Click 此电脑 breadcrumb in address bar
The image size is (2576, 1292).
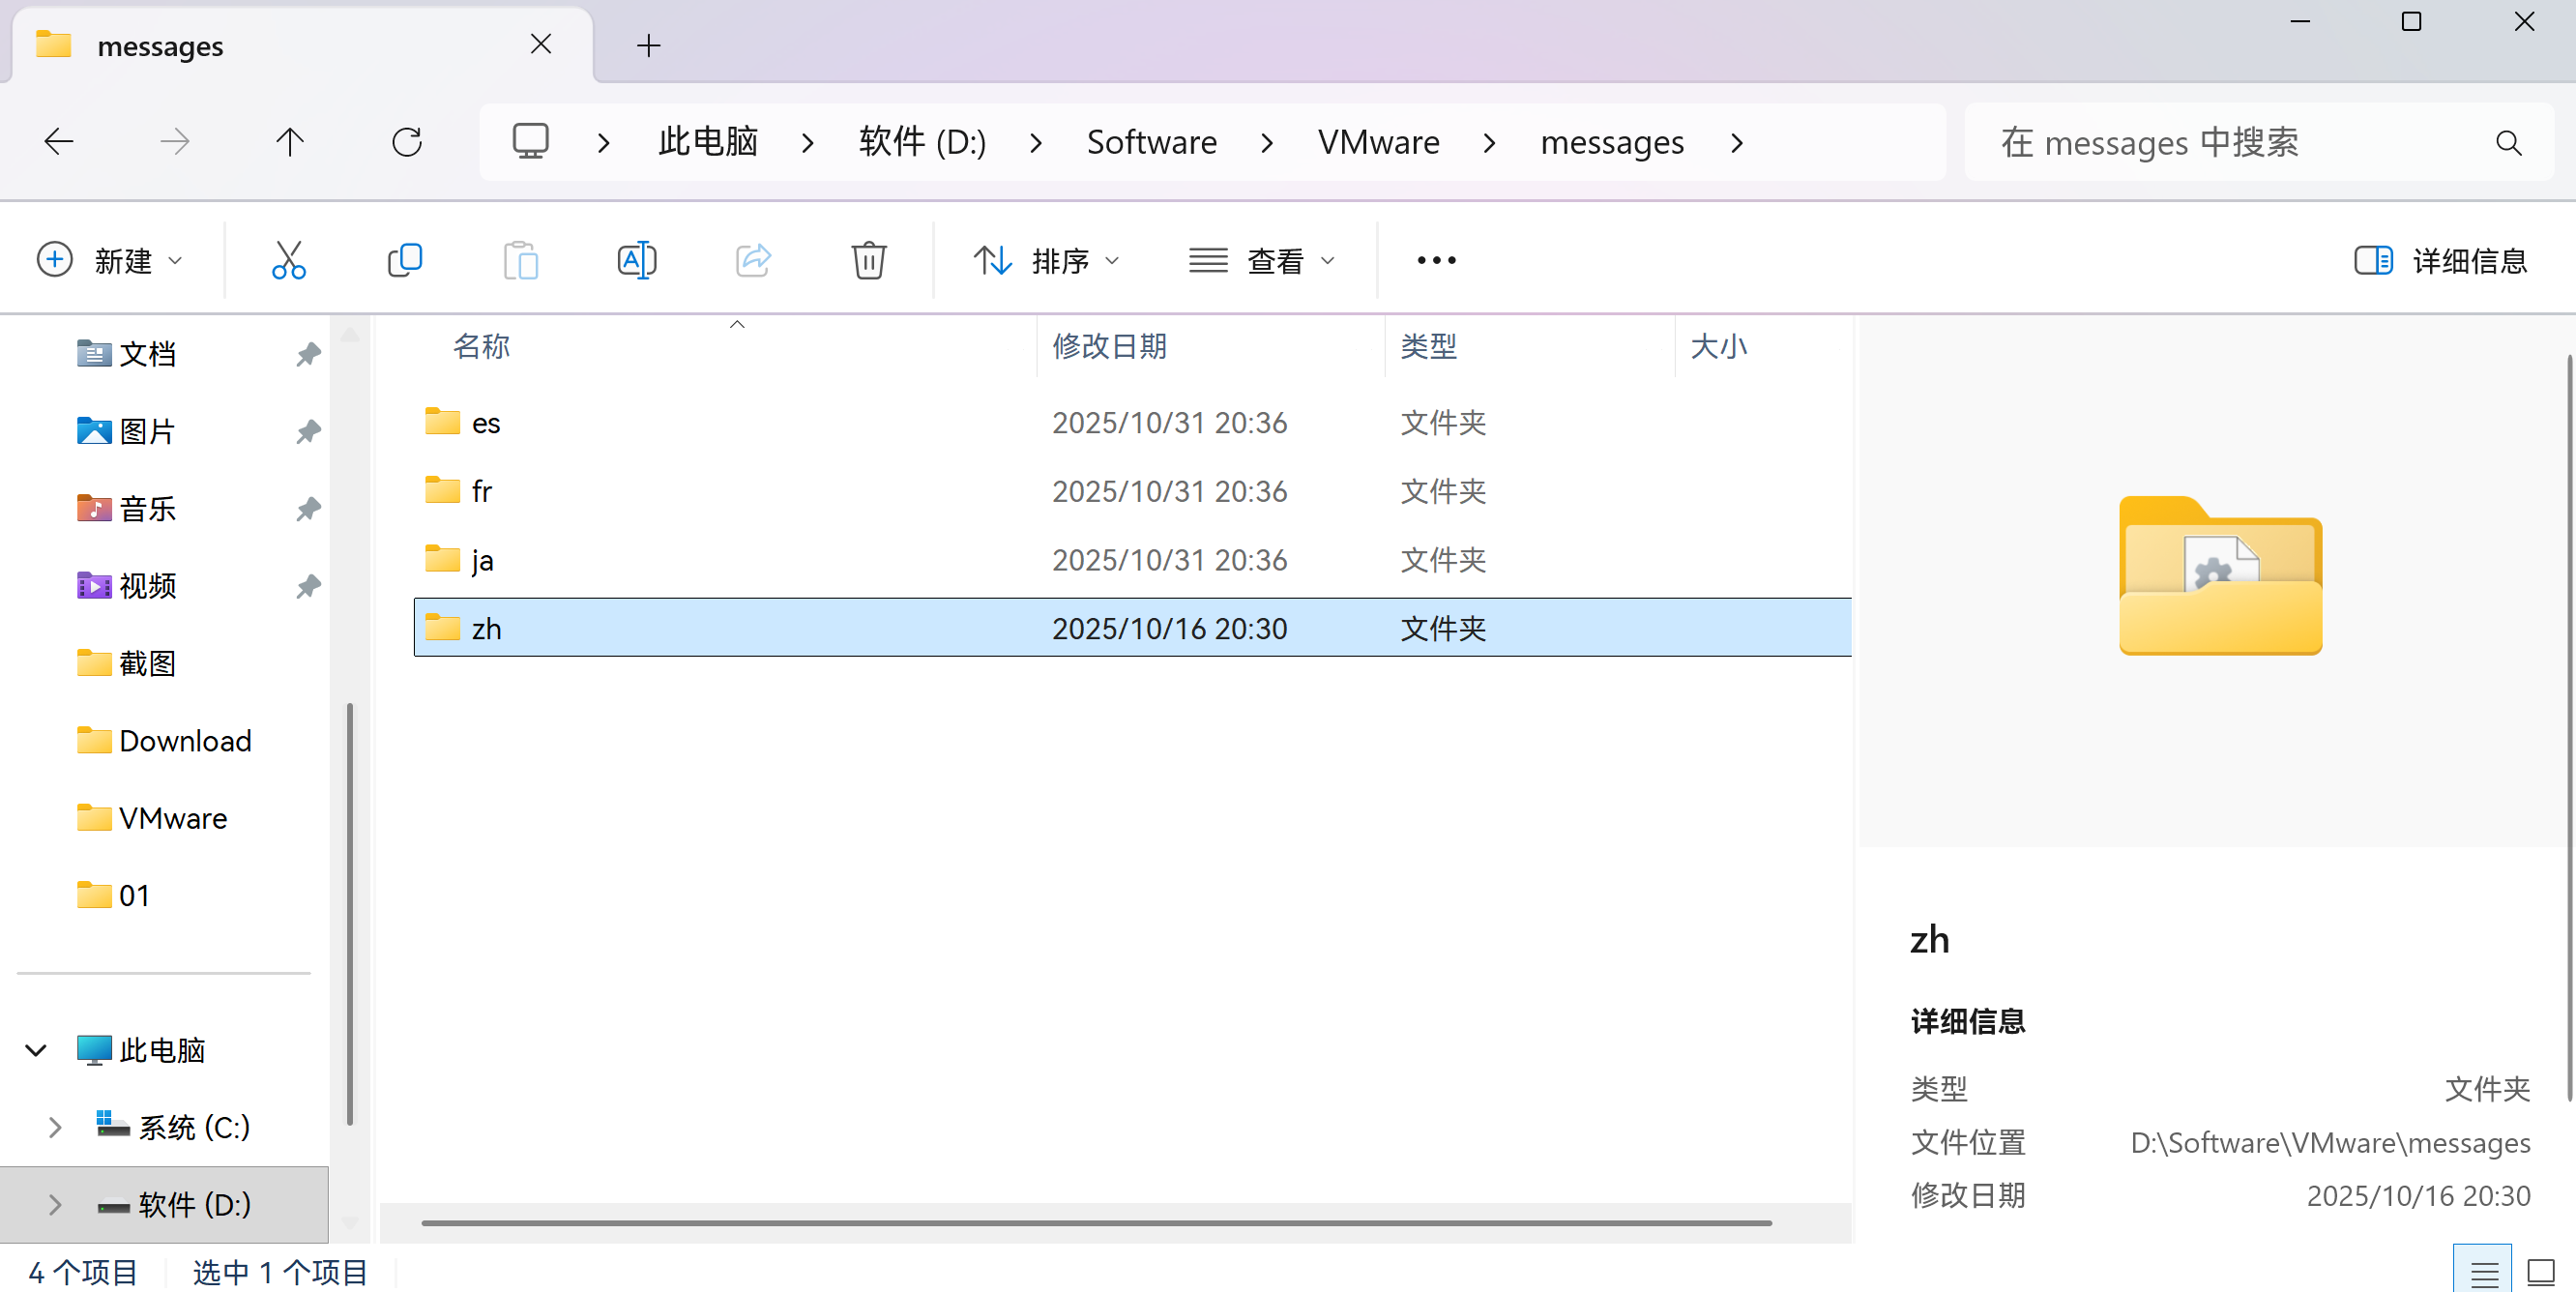708,142
